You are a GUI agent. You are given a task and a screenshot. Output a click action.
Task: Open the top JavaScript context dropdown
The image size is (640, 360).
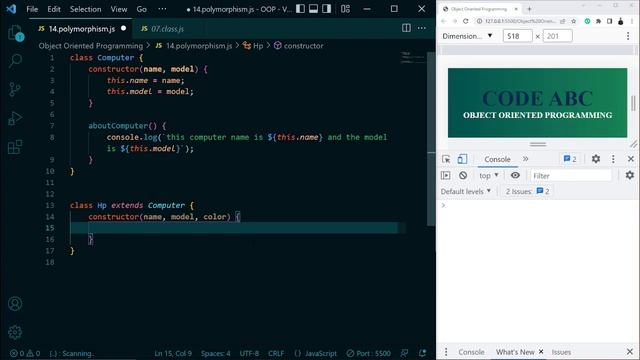(489, 176)
